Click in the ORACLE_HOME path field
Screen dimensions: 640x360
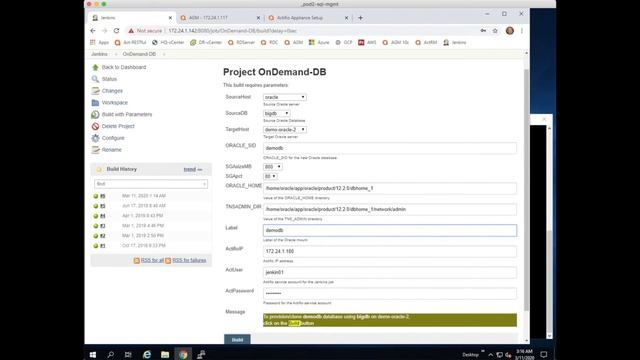[390, 189]
